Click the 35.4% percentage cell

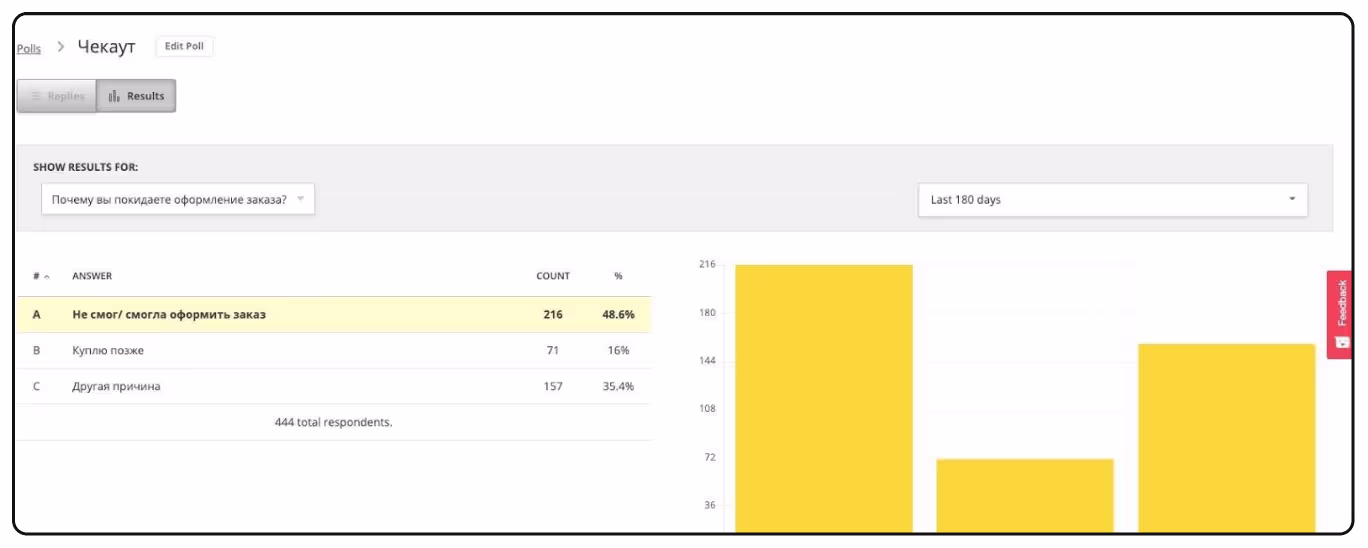tap(618, 386)
